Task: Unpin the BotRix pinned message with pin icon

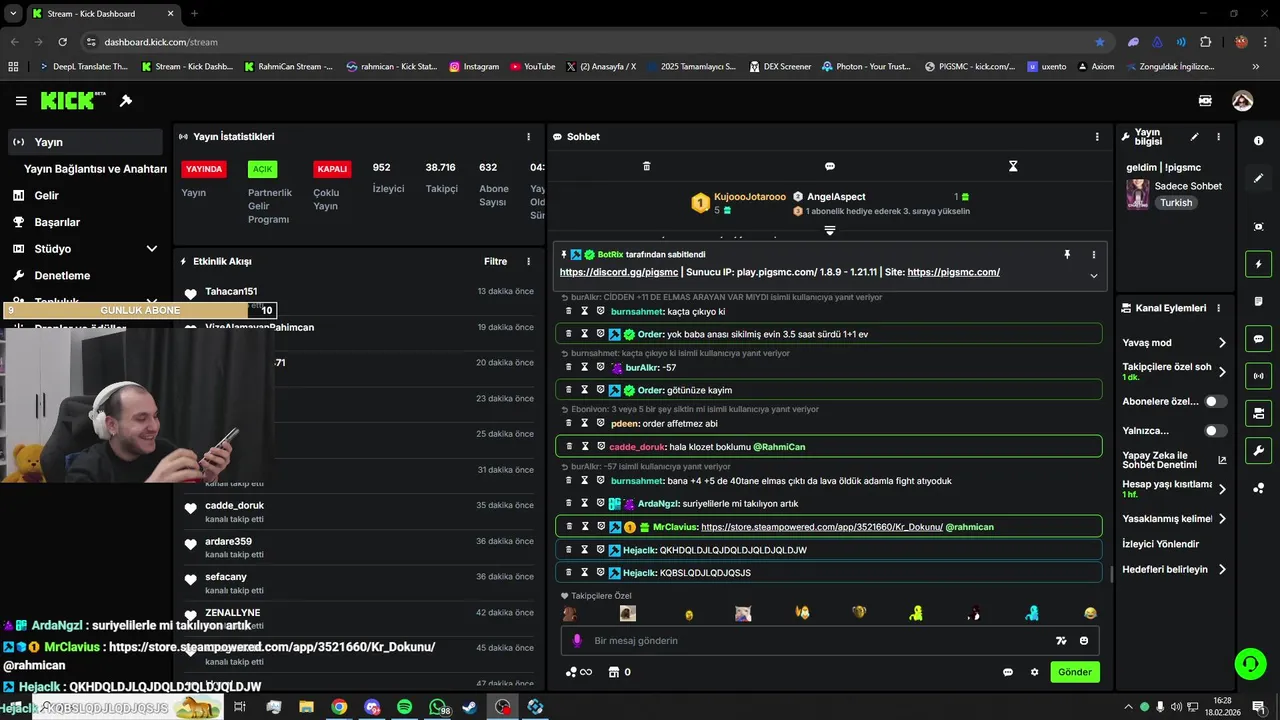Action: (1067, 255)
